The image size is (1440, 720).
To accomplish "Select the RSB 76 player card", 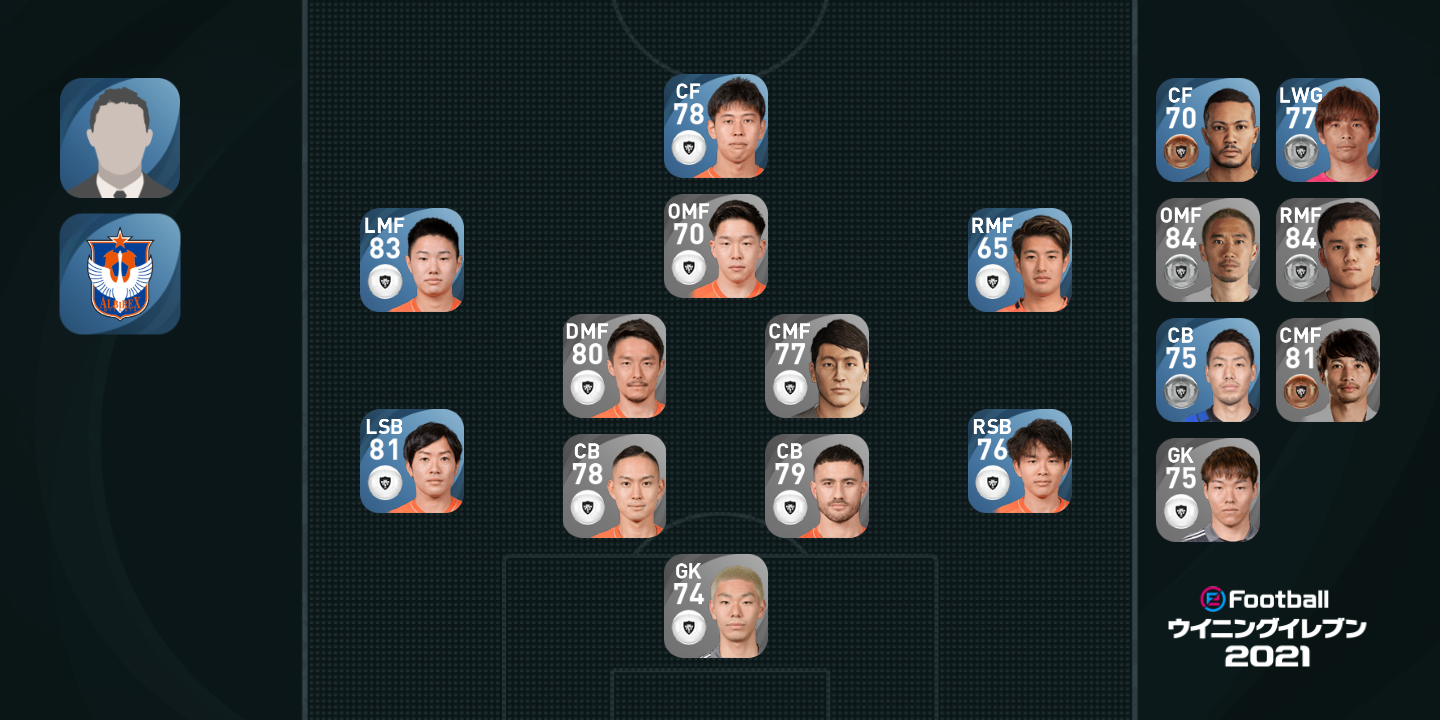I will point(1020,461).
